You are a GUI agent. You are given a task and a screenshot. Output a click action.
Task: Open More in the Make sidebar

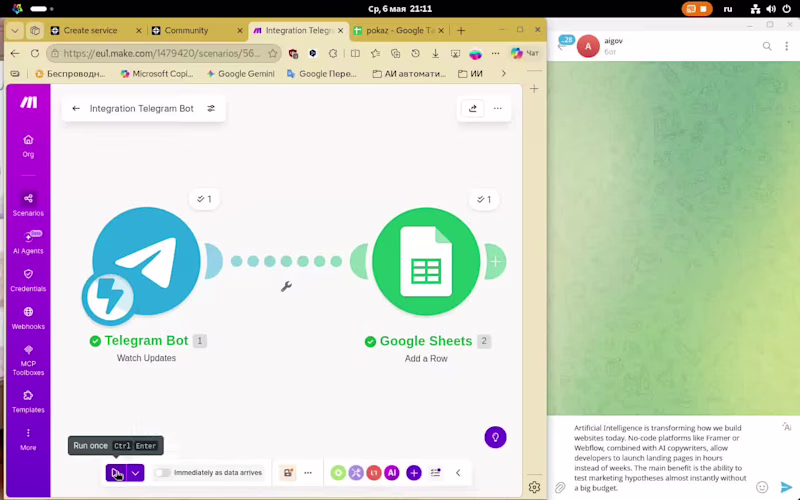pyautogui.click(x=28, y=439)
